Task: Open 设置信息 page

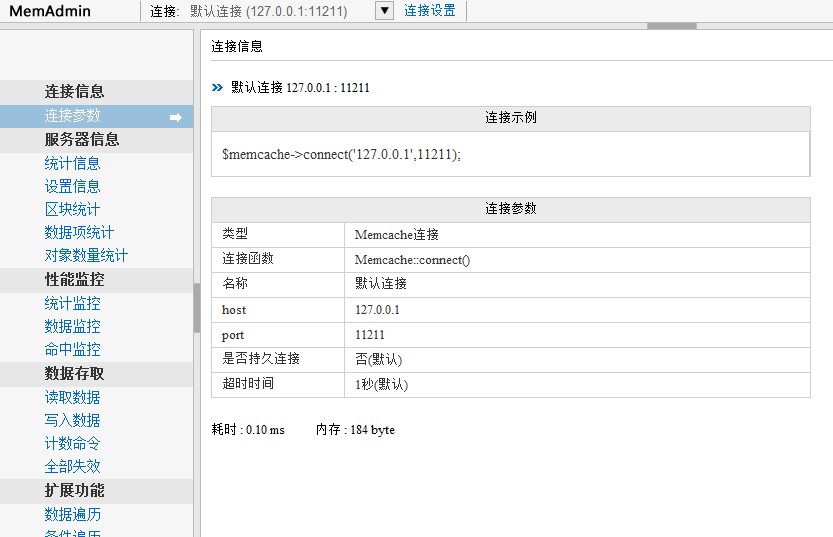Action: point(72,186)
